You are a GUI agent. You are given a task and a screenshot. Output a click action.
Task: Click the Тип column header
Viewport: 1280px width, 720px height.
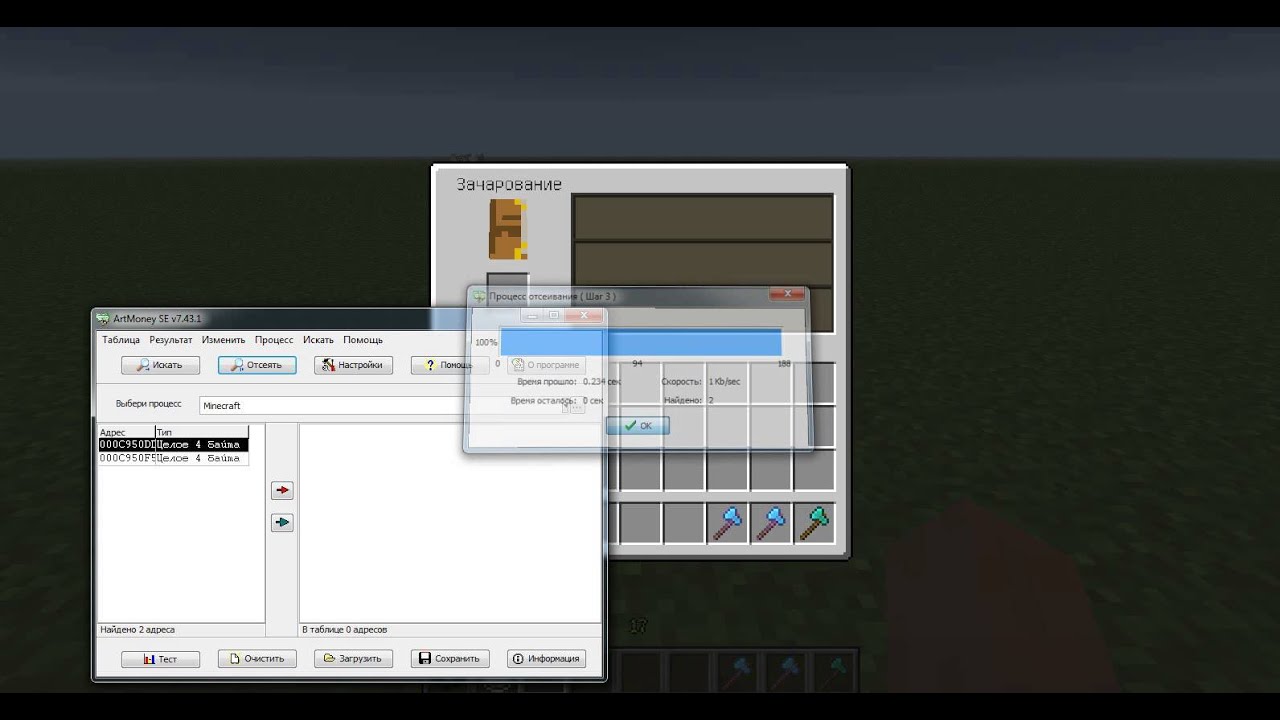coord(201,432)
